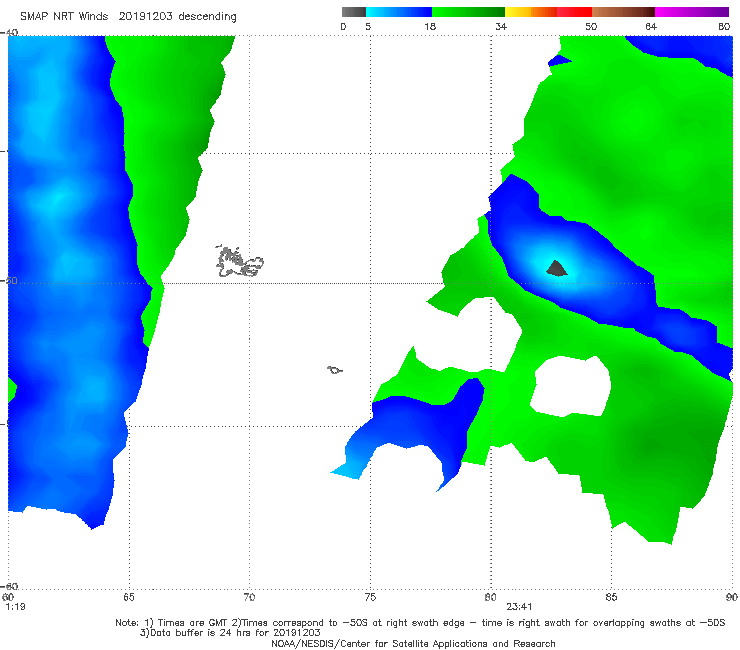Click the Kerguelen island outline on the map
Viewport: 740px width, 650px height.
[239, 262]
